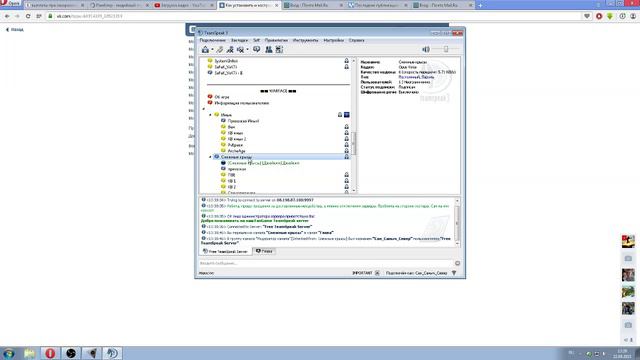
Task: Switch to Free TeamSpeak Server chat tab
Action: pos(225,251)
